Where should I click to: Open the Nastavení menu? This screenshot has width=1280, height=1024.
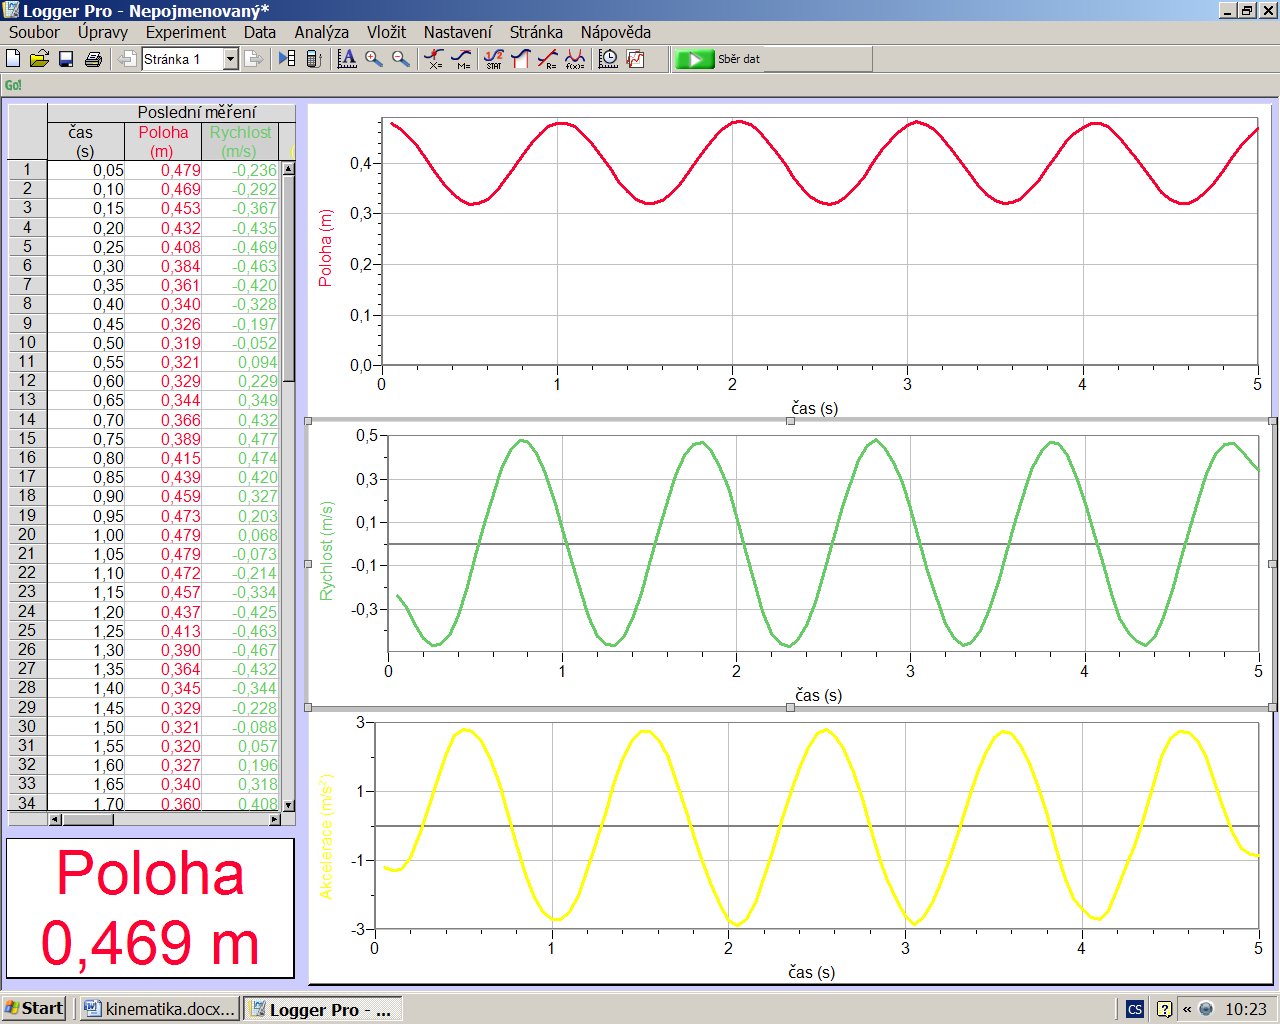pyautogui.click(x=458, y=32)
